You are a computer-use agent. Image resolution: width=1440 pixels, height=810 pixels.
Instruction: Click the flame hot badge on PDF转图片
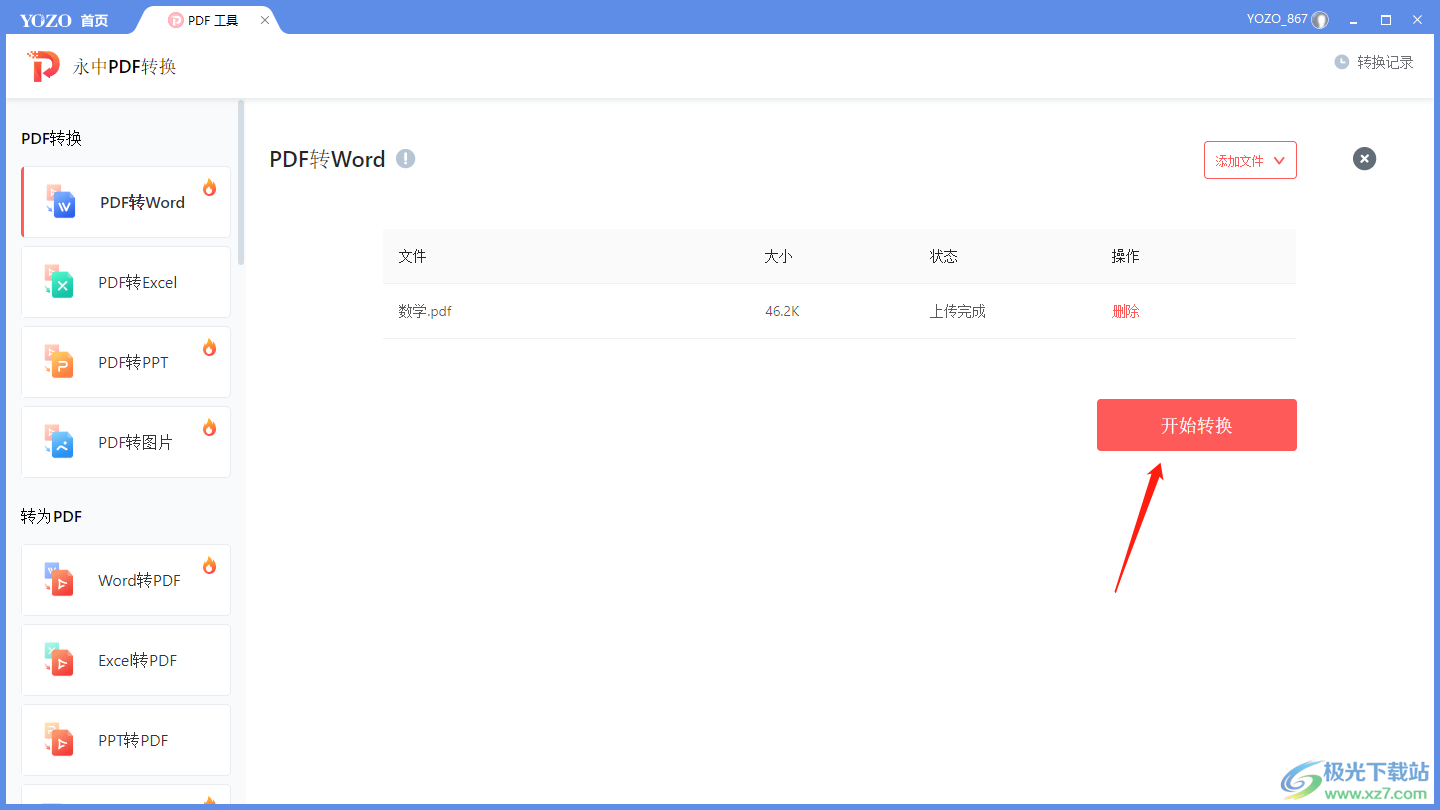point(209,427)
